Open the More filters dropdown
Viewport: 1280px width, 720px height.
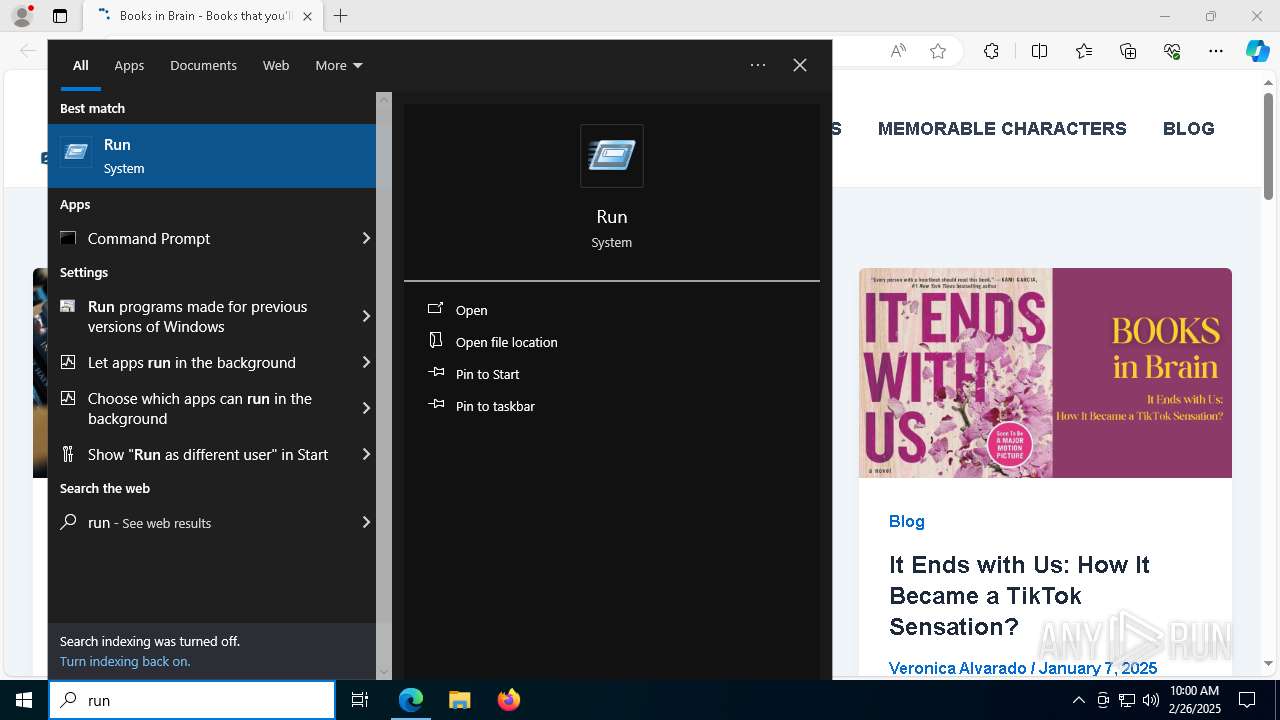[x=339, y=65]
